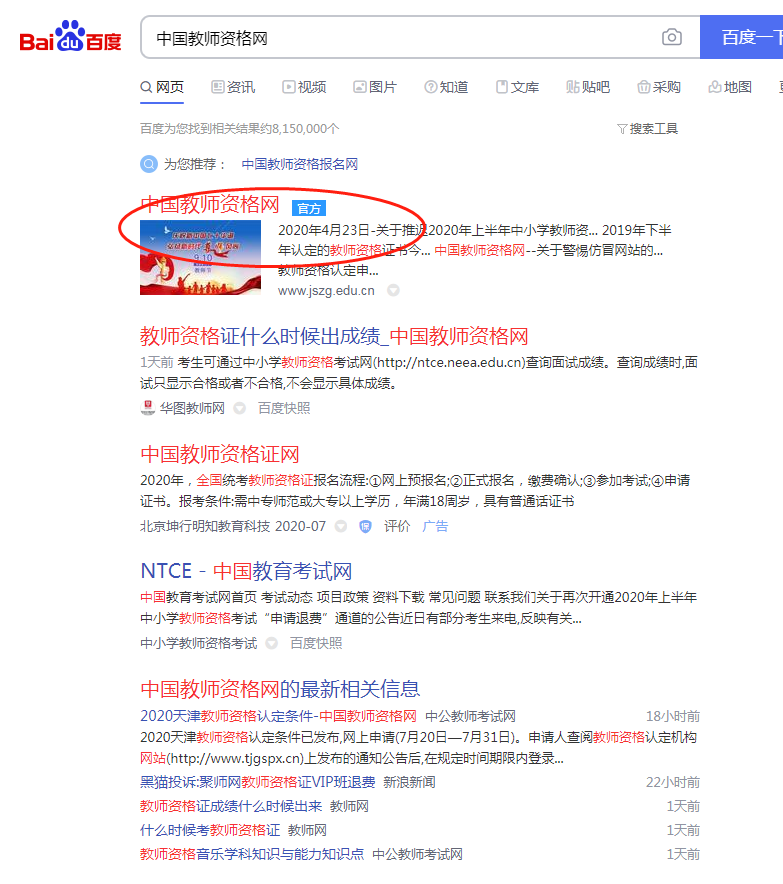Click the 22小时前 timestamp
This screenshot has width=783, height=884.
click(x=673, y=783)
